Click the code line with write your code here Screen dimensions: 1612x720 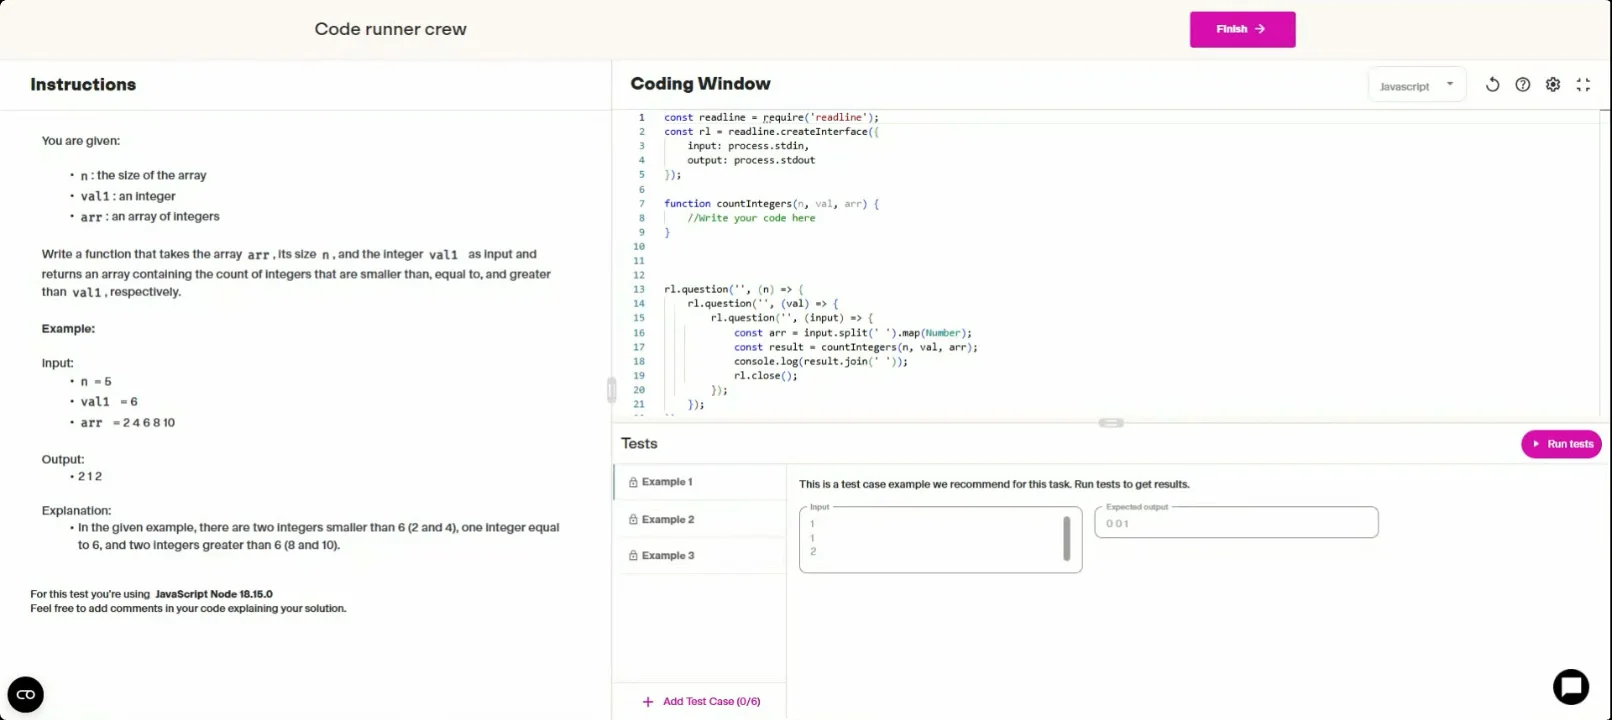click(x=751, y=218)
